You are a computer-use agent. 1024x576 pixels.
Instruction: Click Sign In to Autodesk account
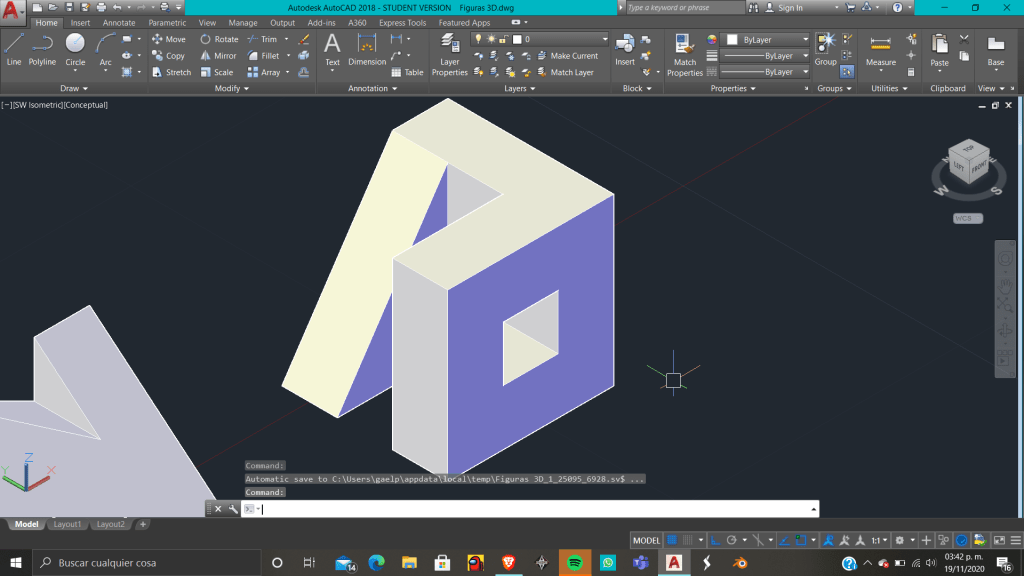tap(790, 8)
